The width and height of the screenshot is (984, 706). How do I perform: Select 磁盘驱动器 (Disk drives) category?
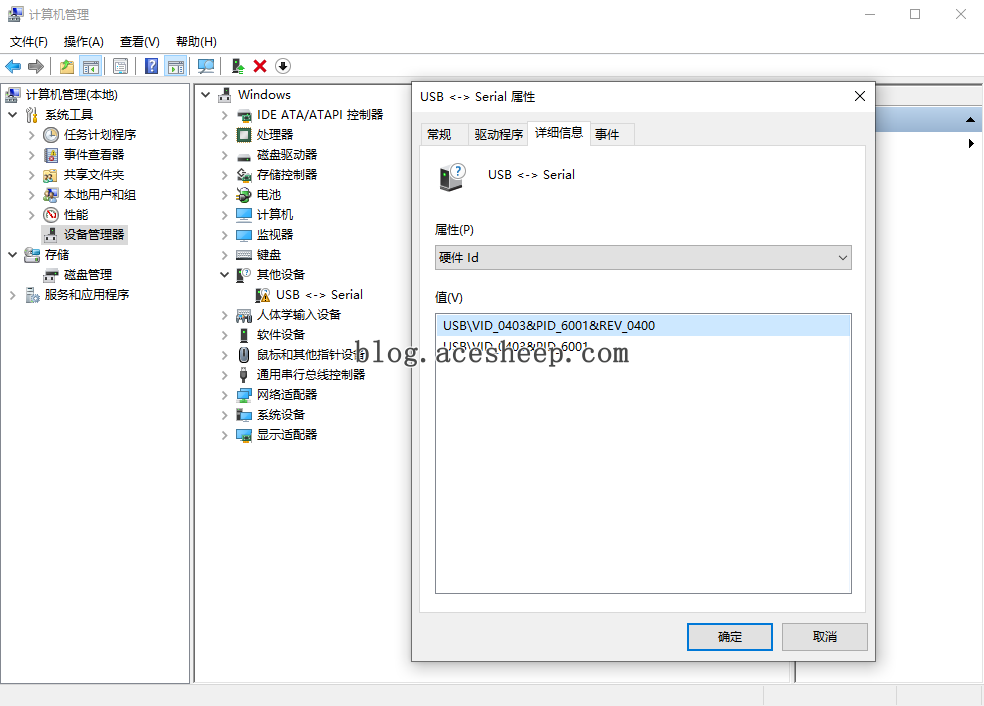[x=287, y=155]
